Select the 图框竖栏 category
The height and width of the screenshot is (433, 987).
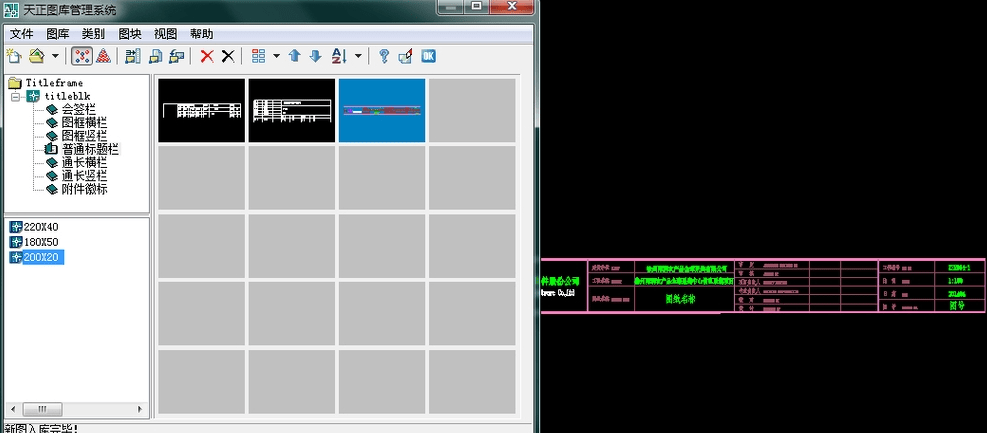[x=84, y=136]
